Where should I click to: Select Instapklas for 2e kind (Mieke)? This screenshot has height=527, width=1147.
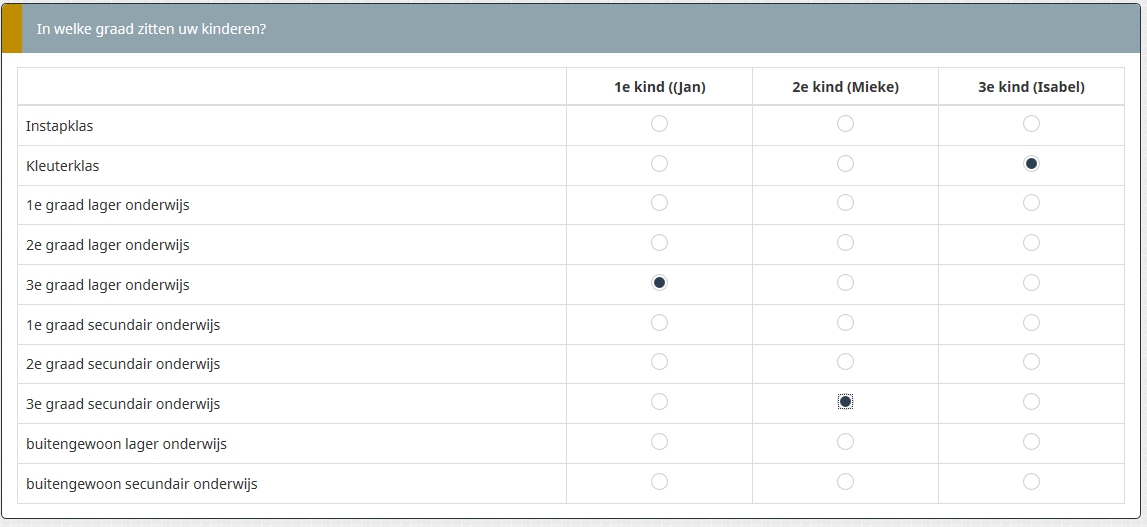[845, 124]
